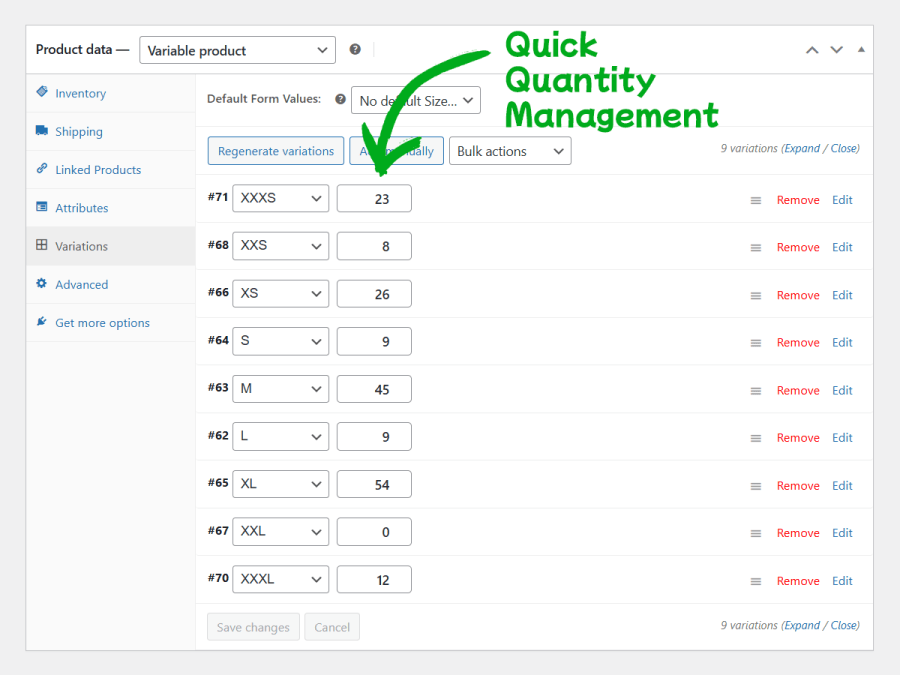Click the Regenerate variations button
900x675 pixels.
point(276,151)
